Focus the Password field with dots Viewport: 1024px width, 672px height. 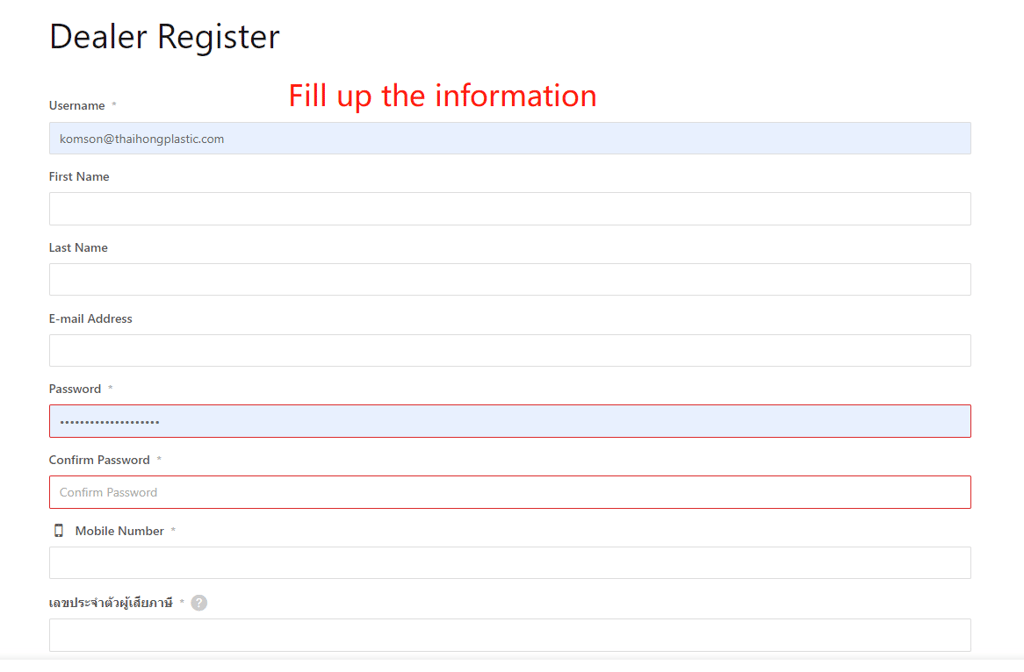pos(509,421)
